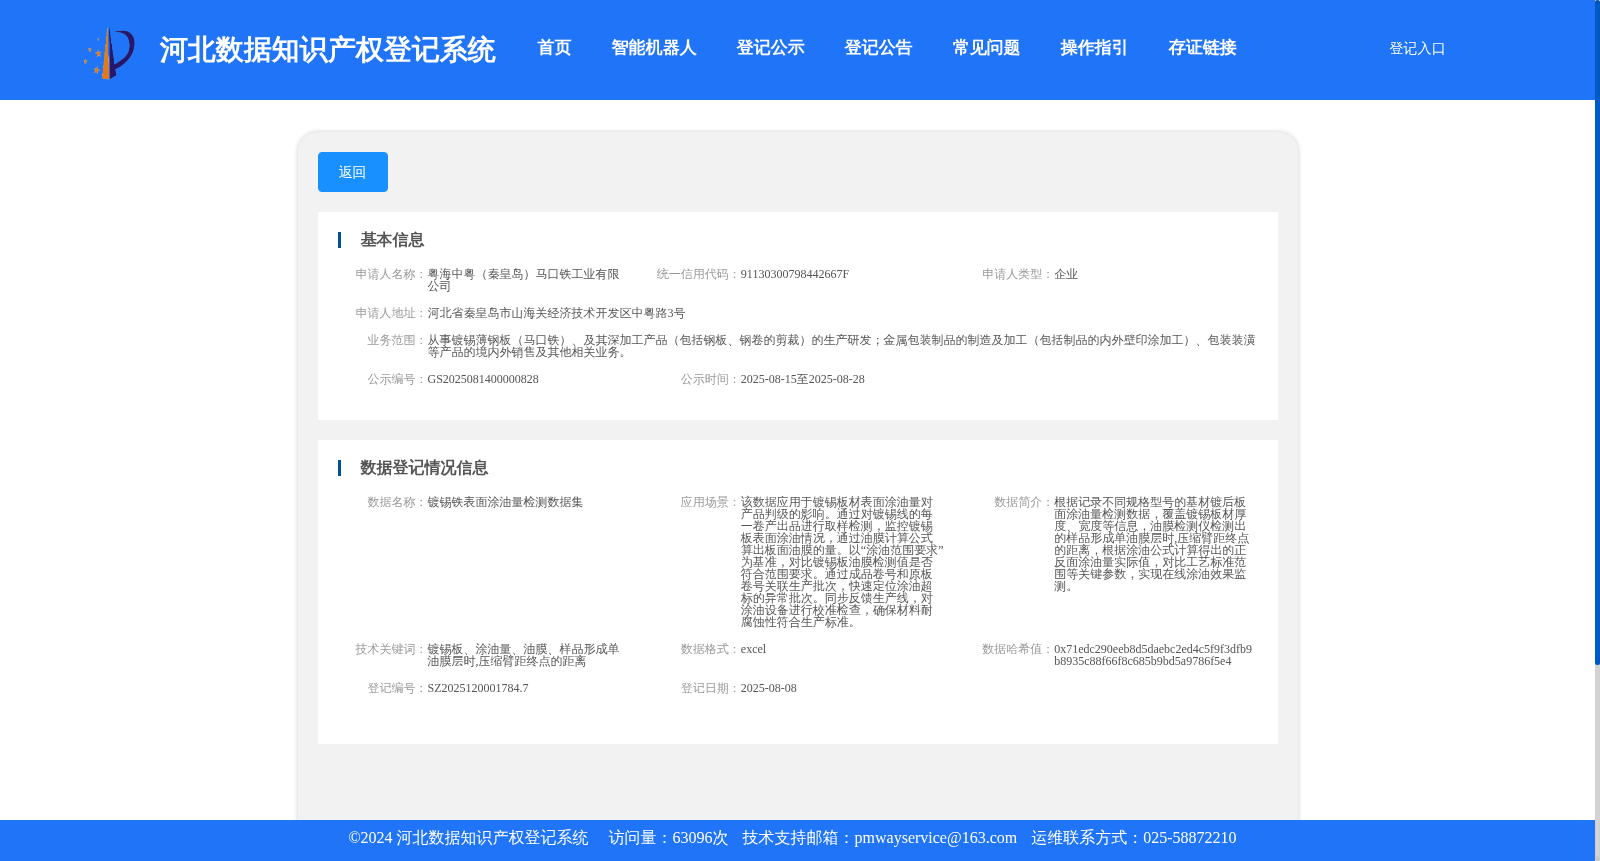Select the registration number SZ2025120001784.7
Viewport: 1600px width, 861px height.
point(478,688)
